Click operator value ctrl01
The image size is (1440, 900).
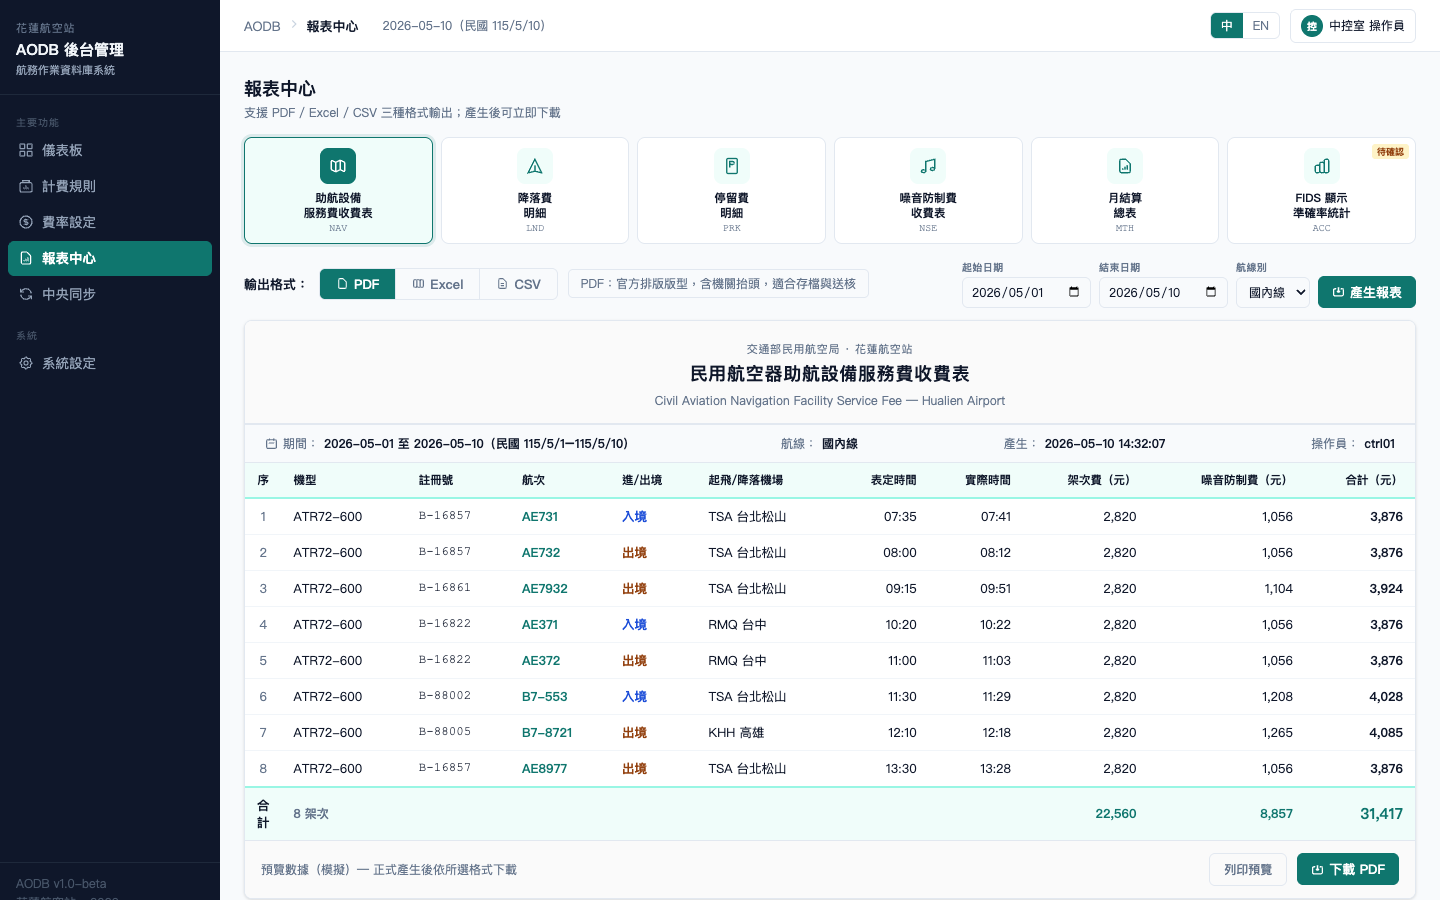1379,444
